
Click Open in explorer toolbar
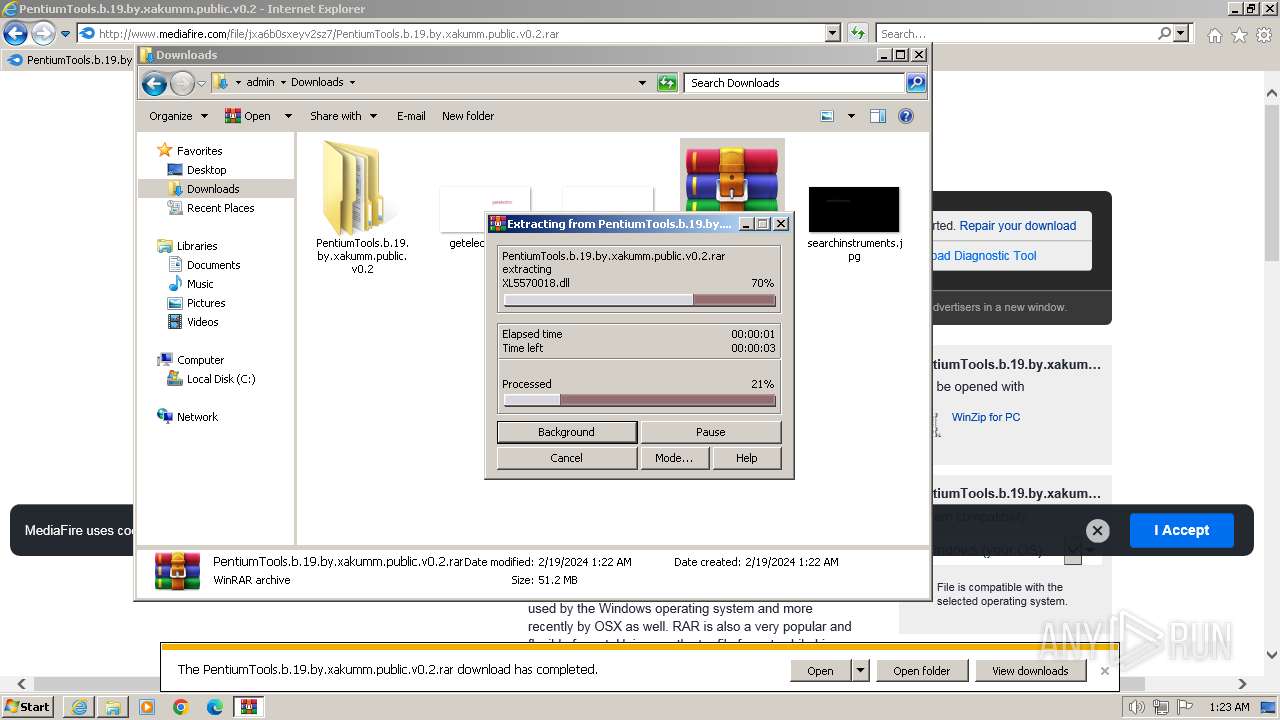pyautogui.click(x=247, y=116)
